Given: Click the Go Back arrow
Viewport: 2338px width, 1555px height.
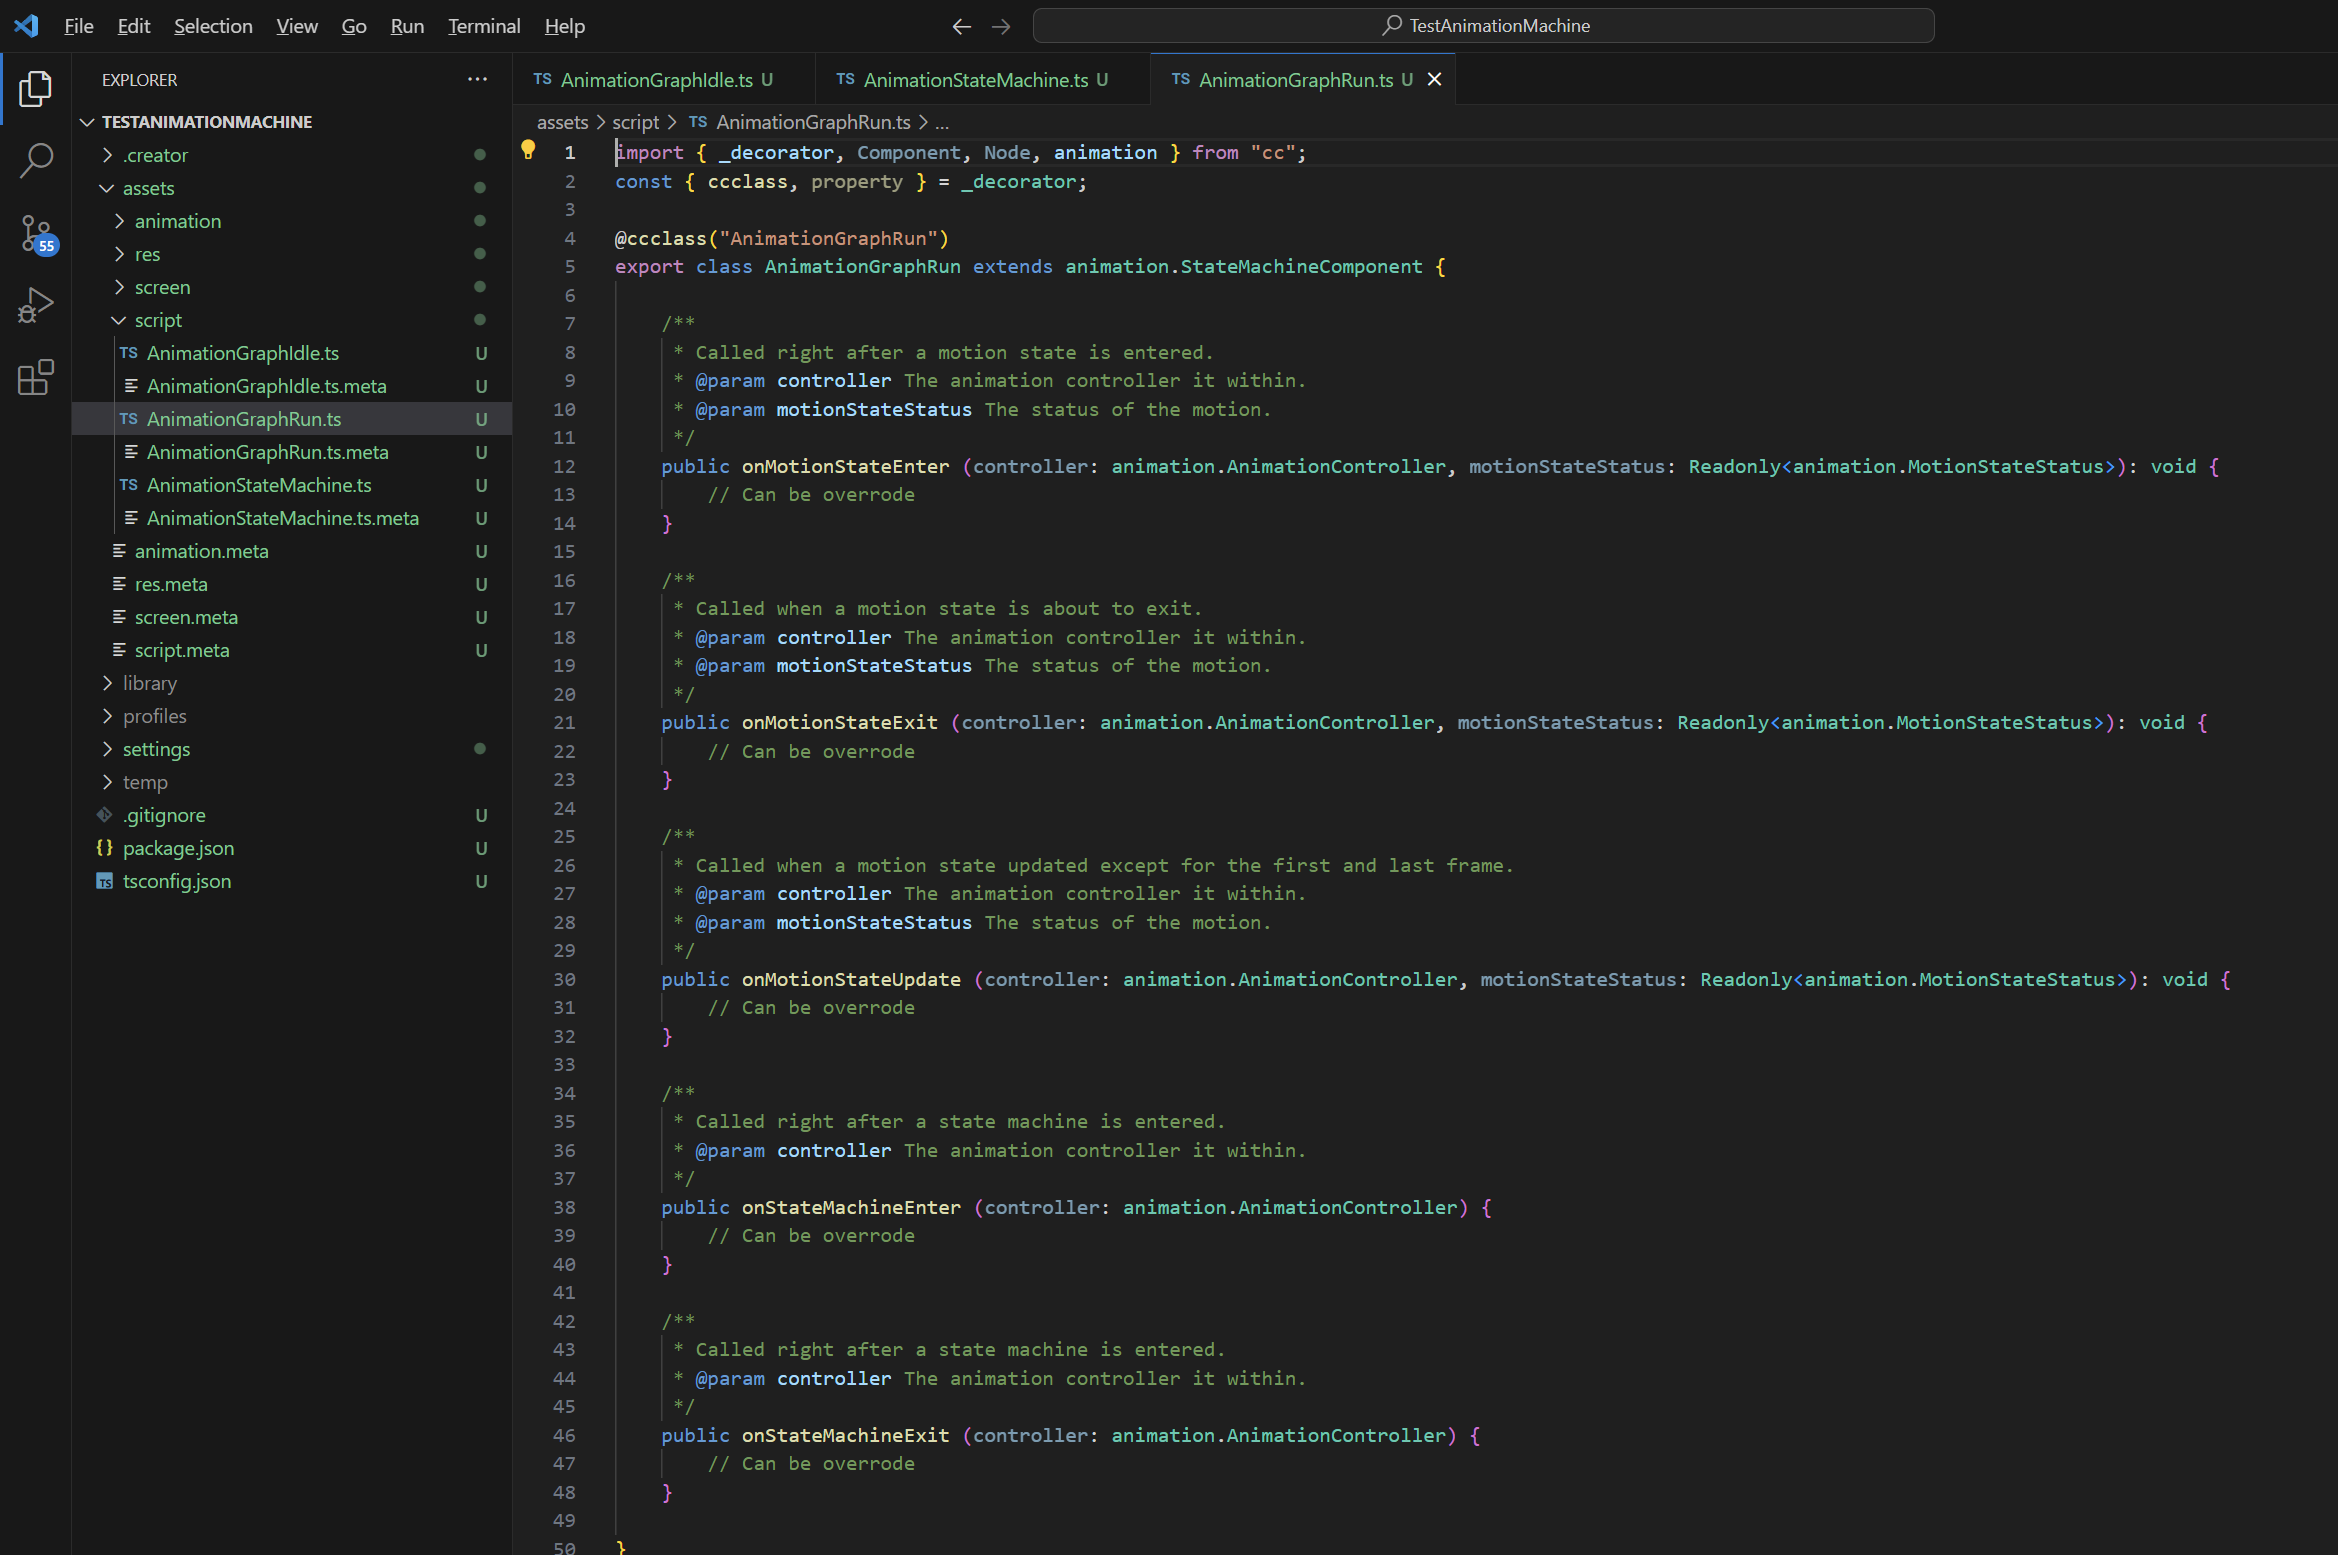Looking at the screenshot, I should (x=961, y=26).
